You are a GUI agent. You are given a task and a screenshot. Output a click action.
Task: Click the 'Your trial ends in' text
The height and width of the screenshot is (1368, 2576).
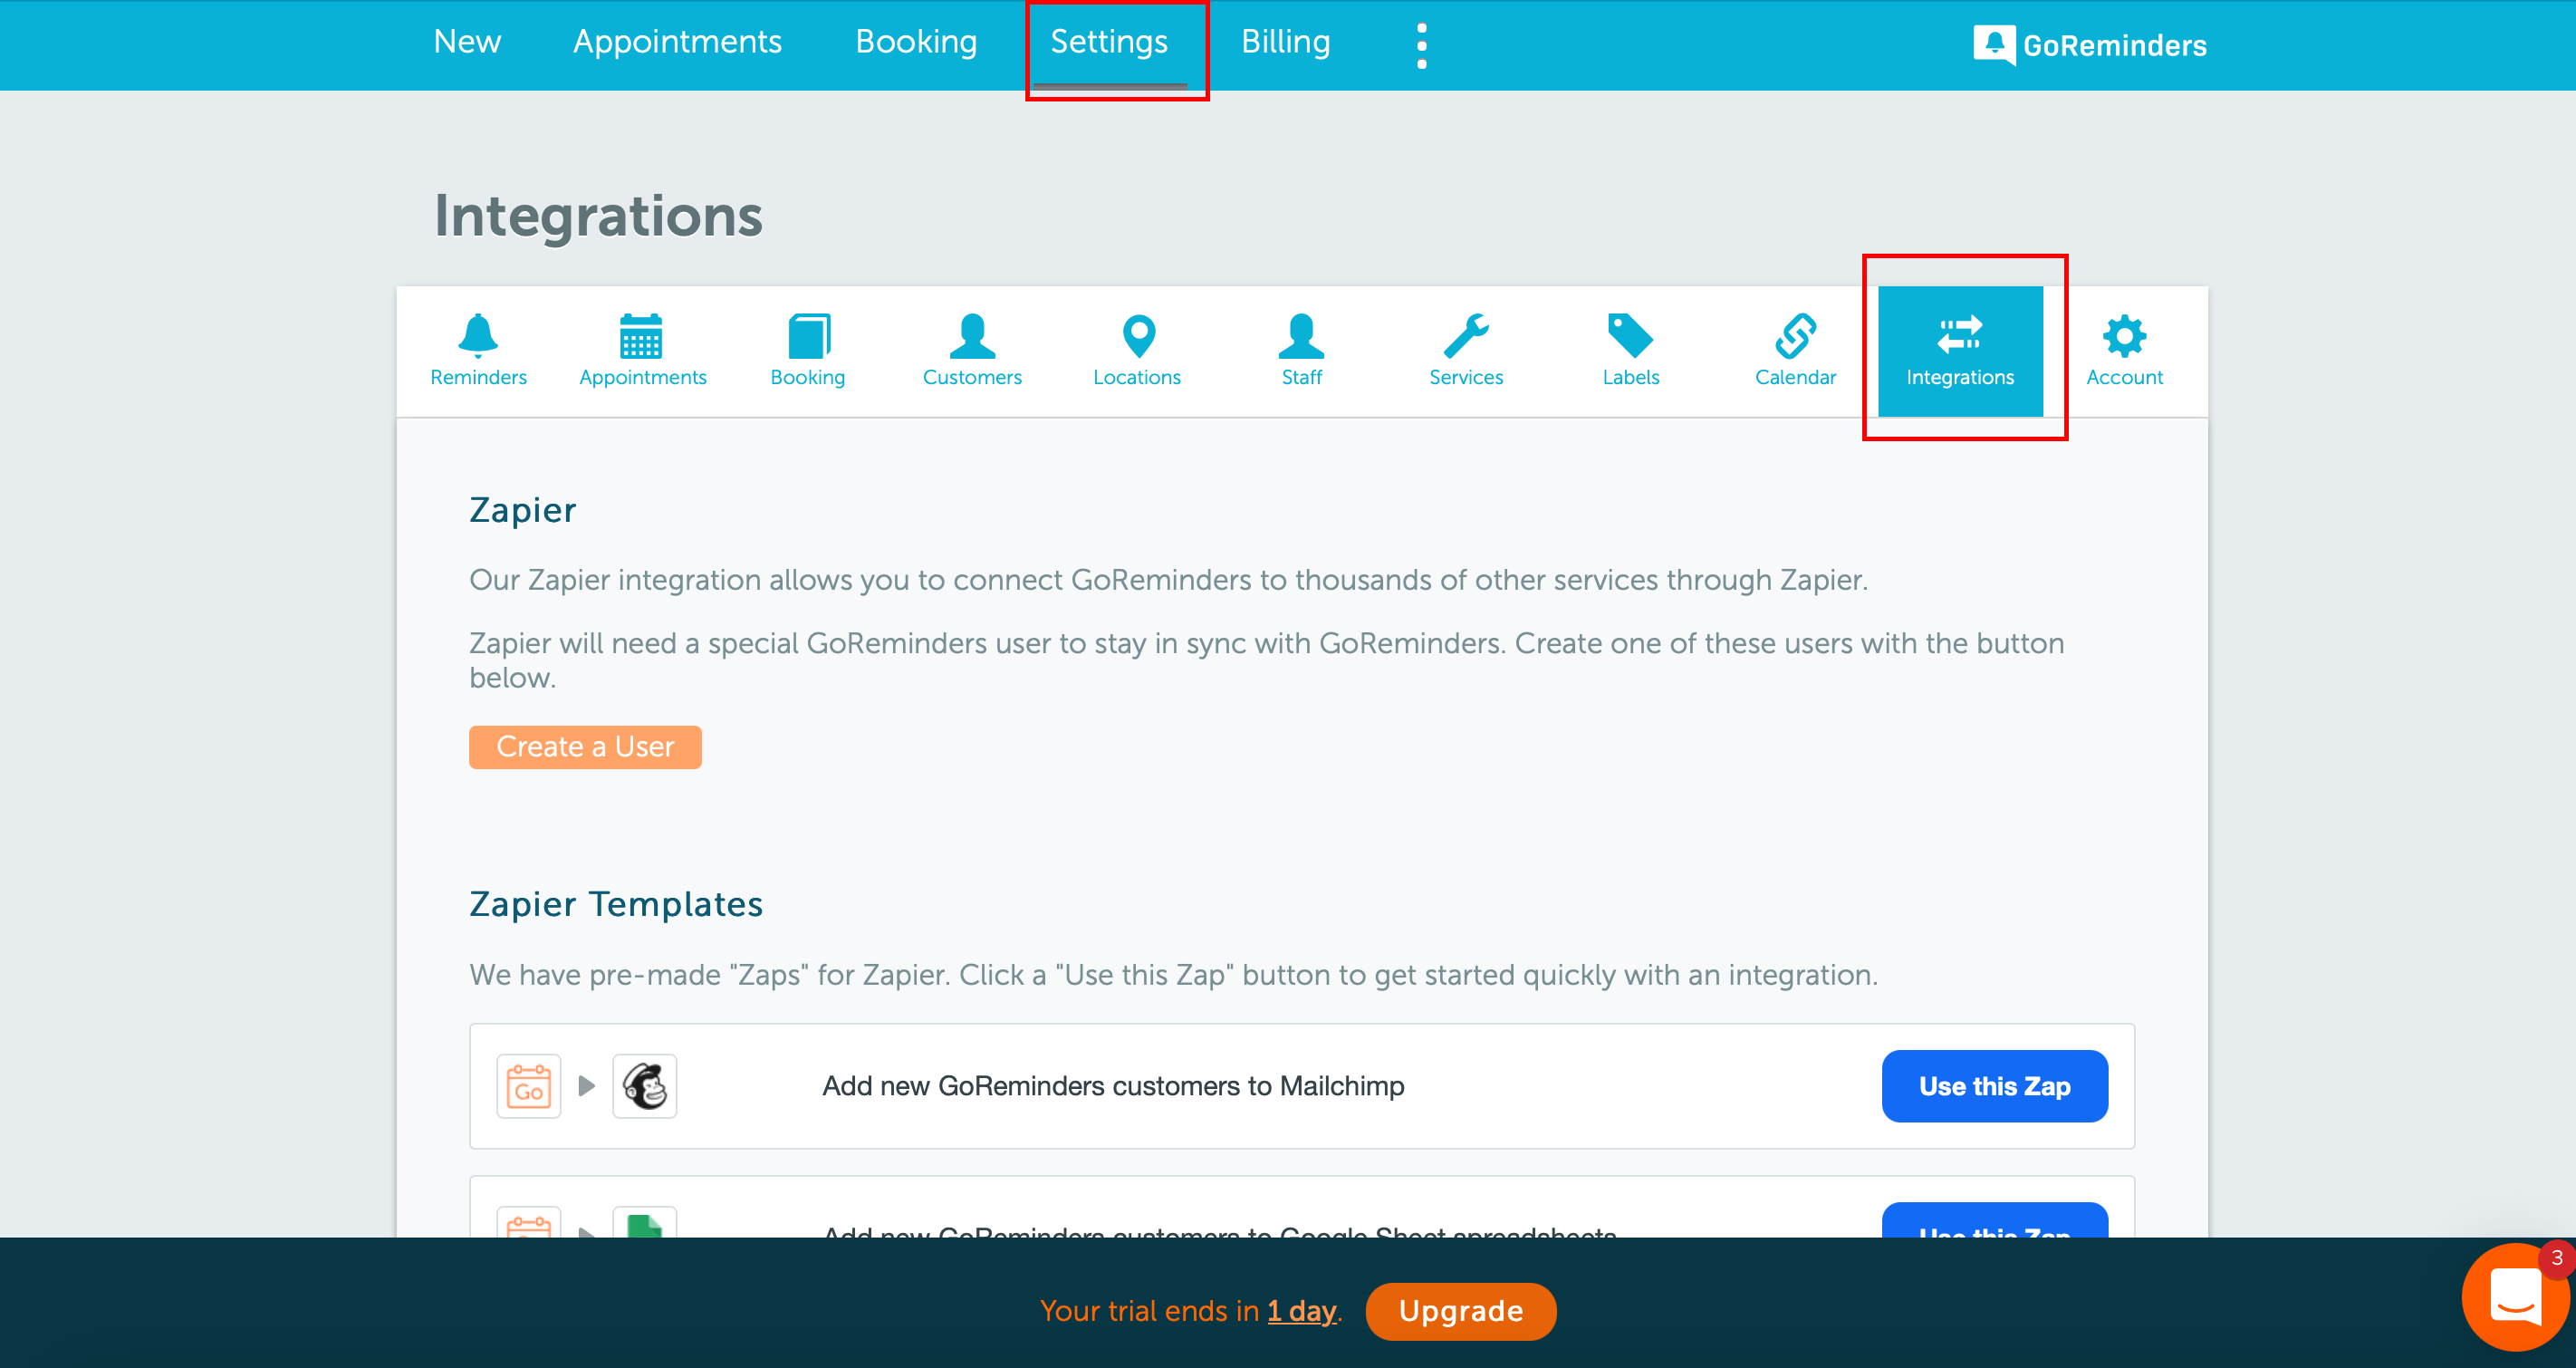click(1149, 1311)
